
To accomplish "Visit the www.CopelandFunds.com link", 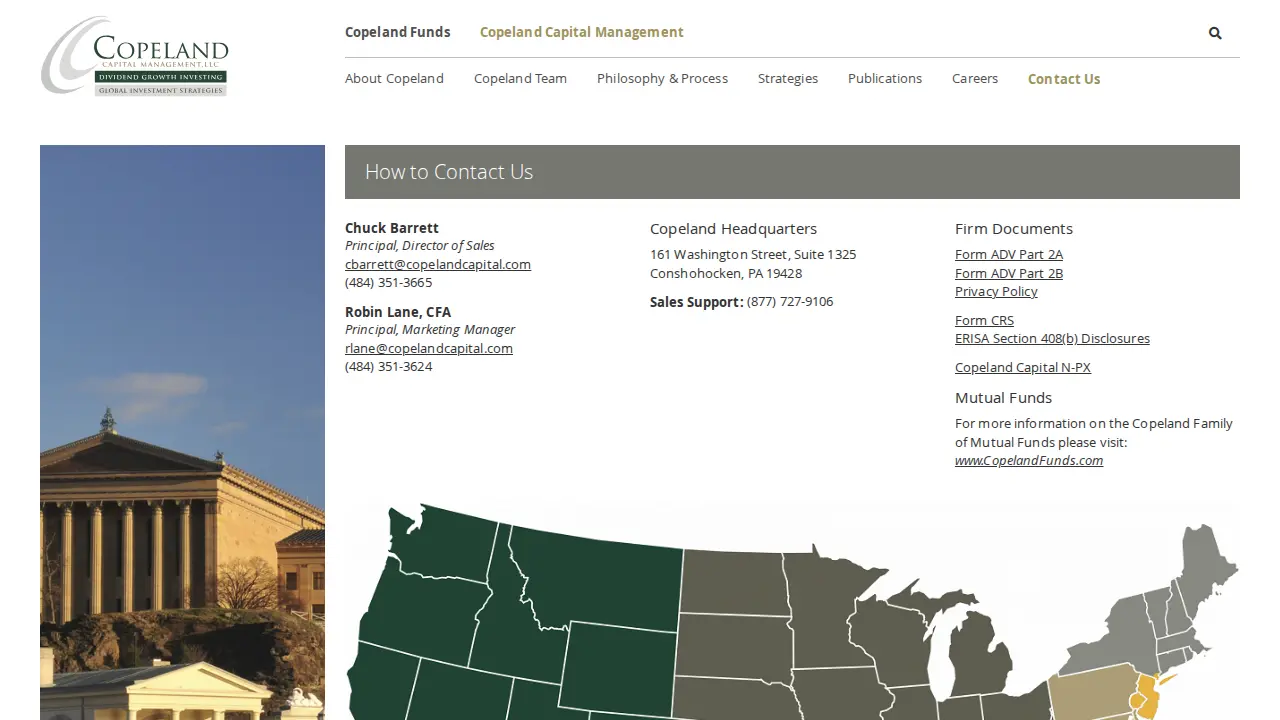I will pyautogui.click(x=1029, y=460).
